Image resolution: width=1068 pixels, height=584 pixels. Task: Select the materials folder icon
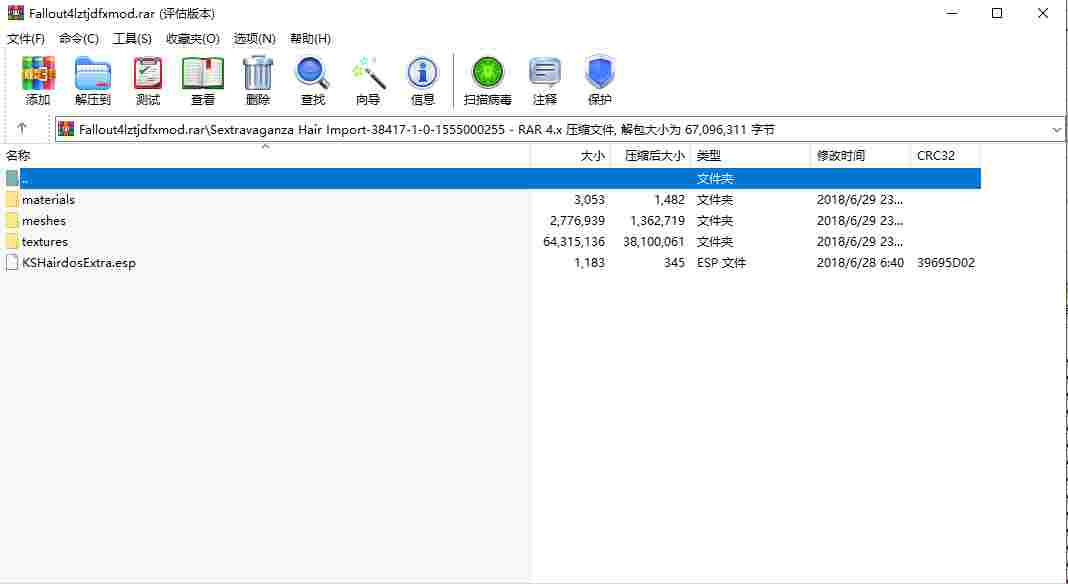(x=12, y=200)
